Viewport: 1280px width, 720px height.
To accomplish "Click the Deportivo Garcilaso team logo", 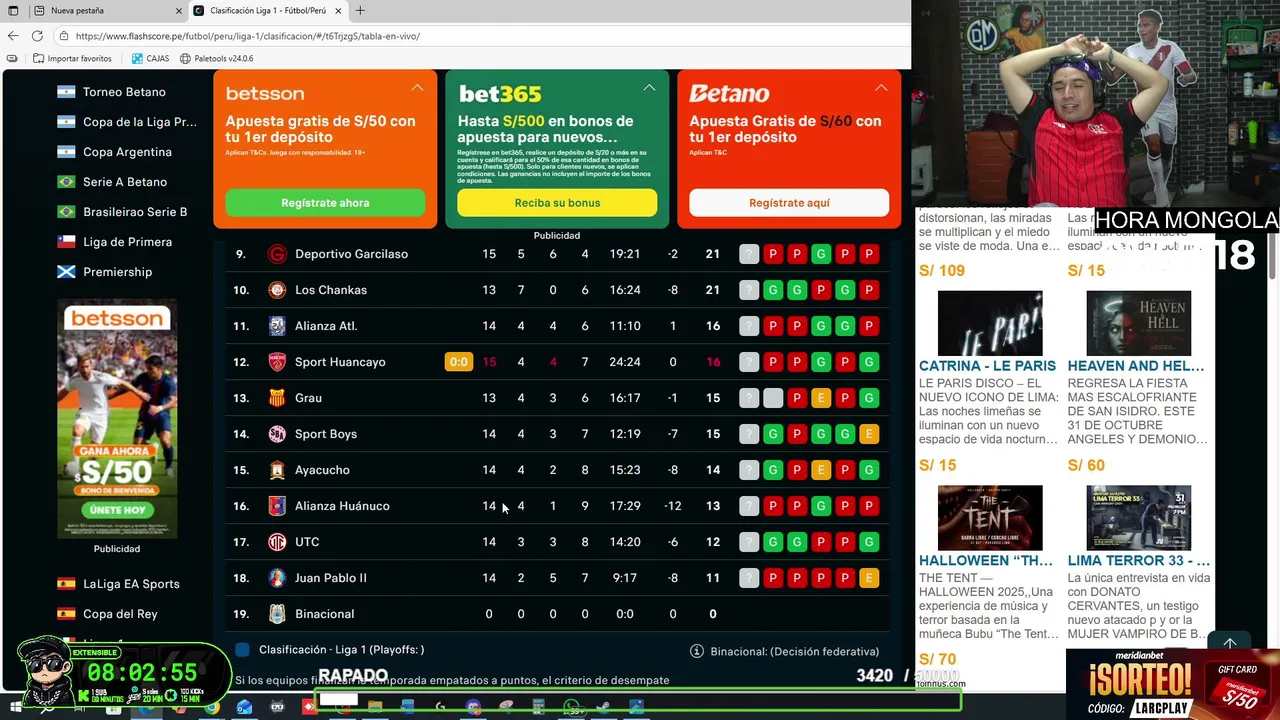I will pyautogui.click(x=277, y=254).
